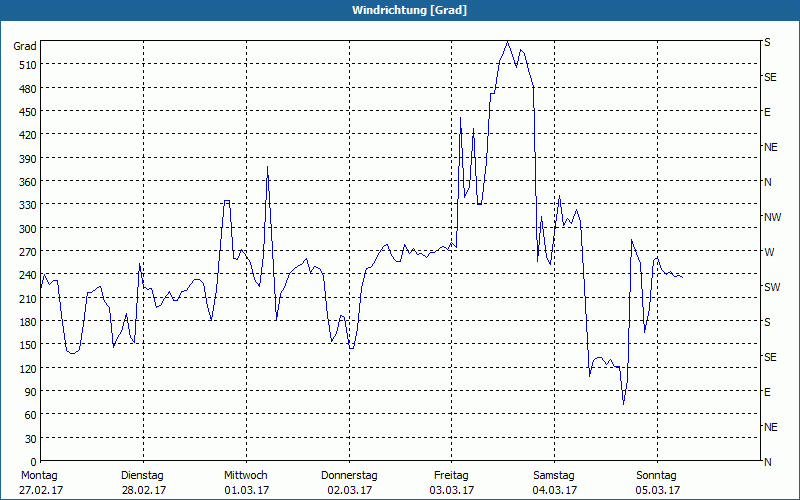Select the Samstag day label

(554, 476)
